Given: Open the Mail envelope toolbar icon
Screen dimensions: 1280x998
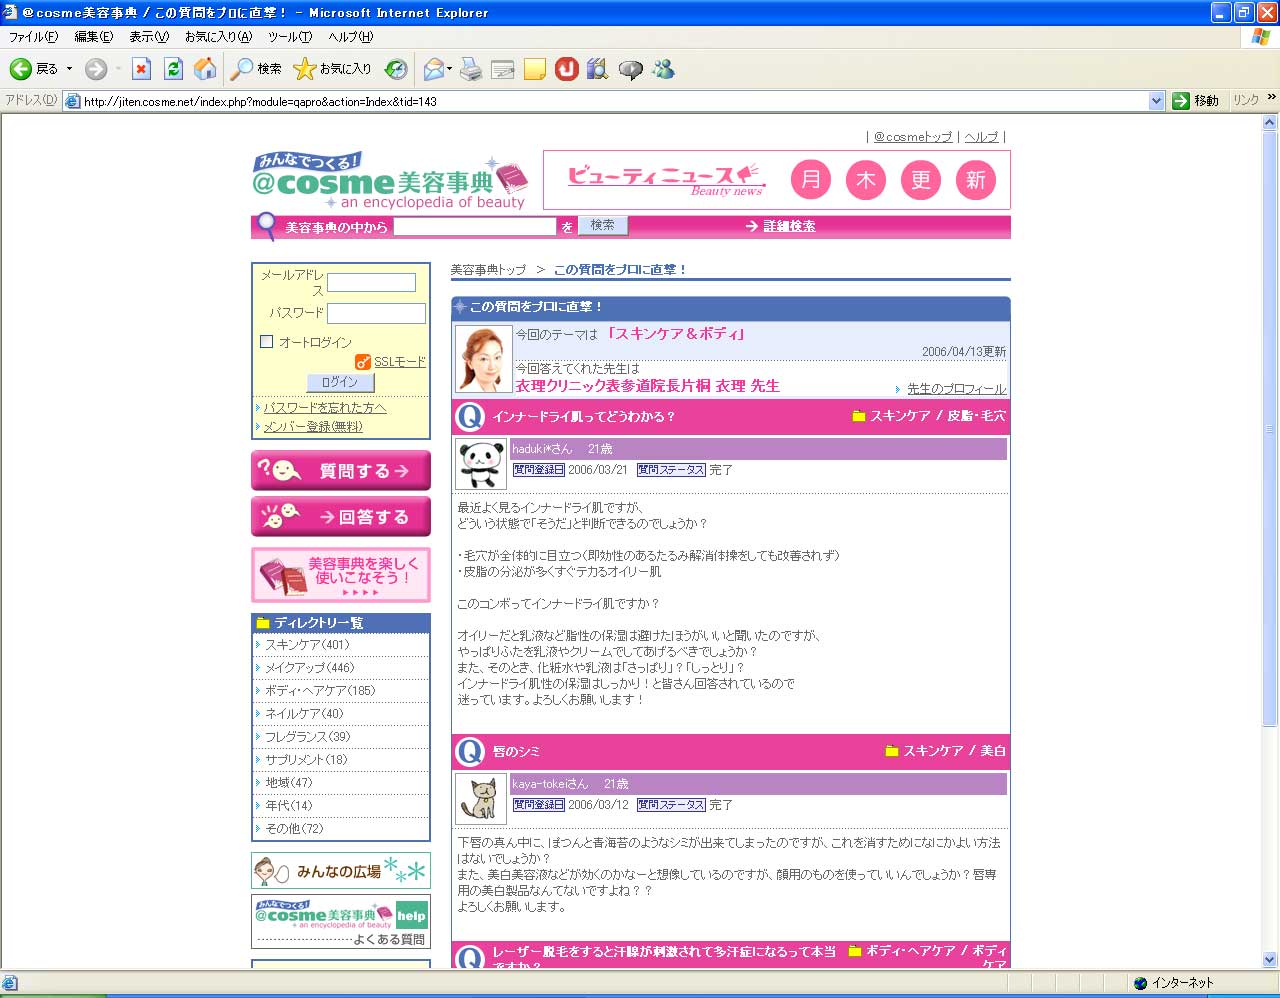Looking at the screenshot, I should [433, 69].
